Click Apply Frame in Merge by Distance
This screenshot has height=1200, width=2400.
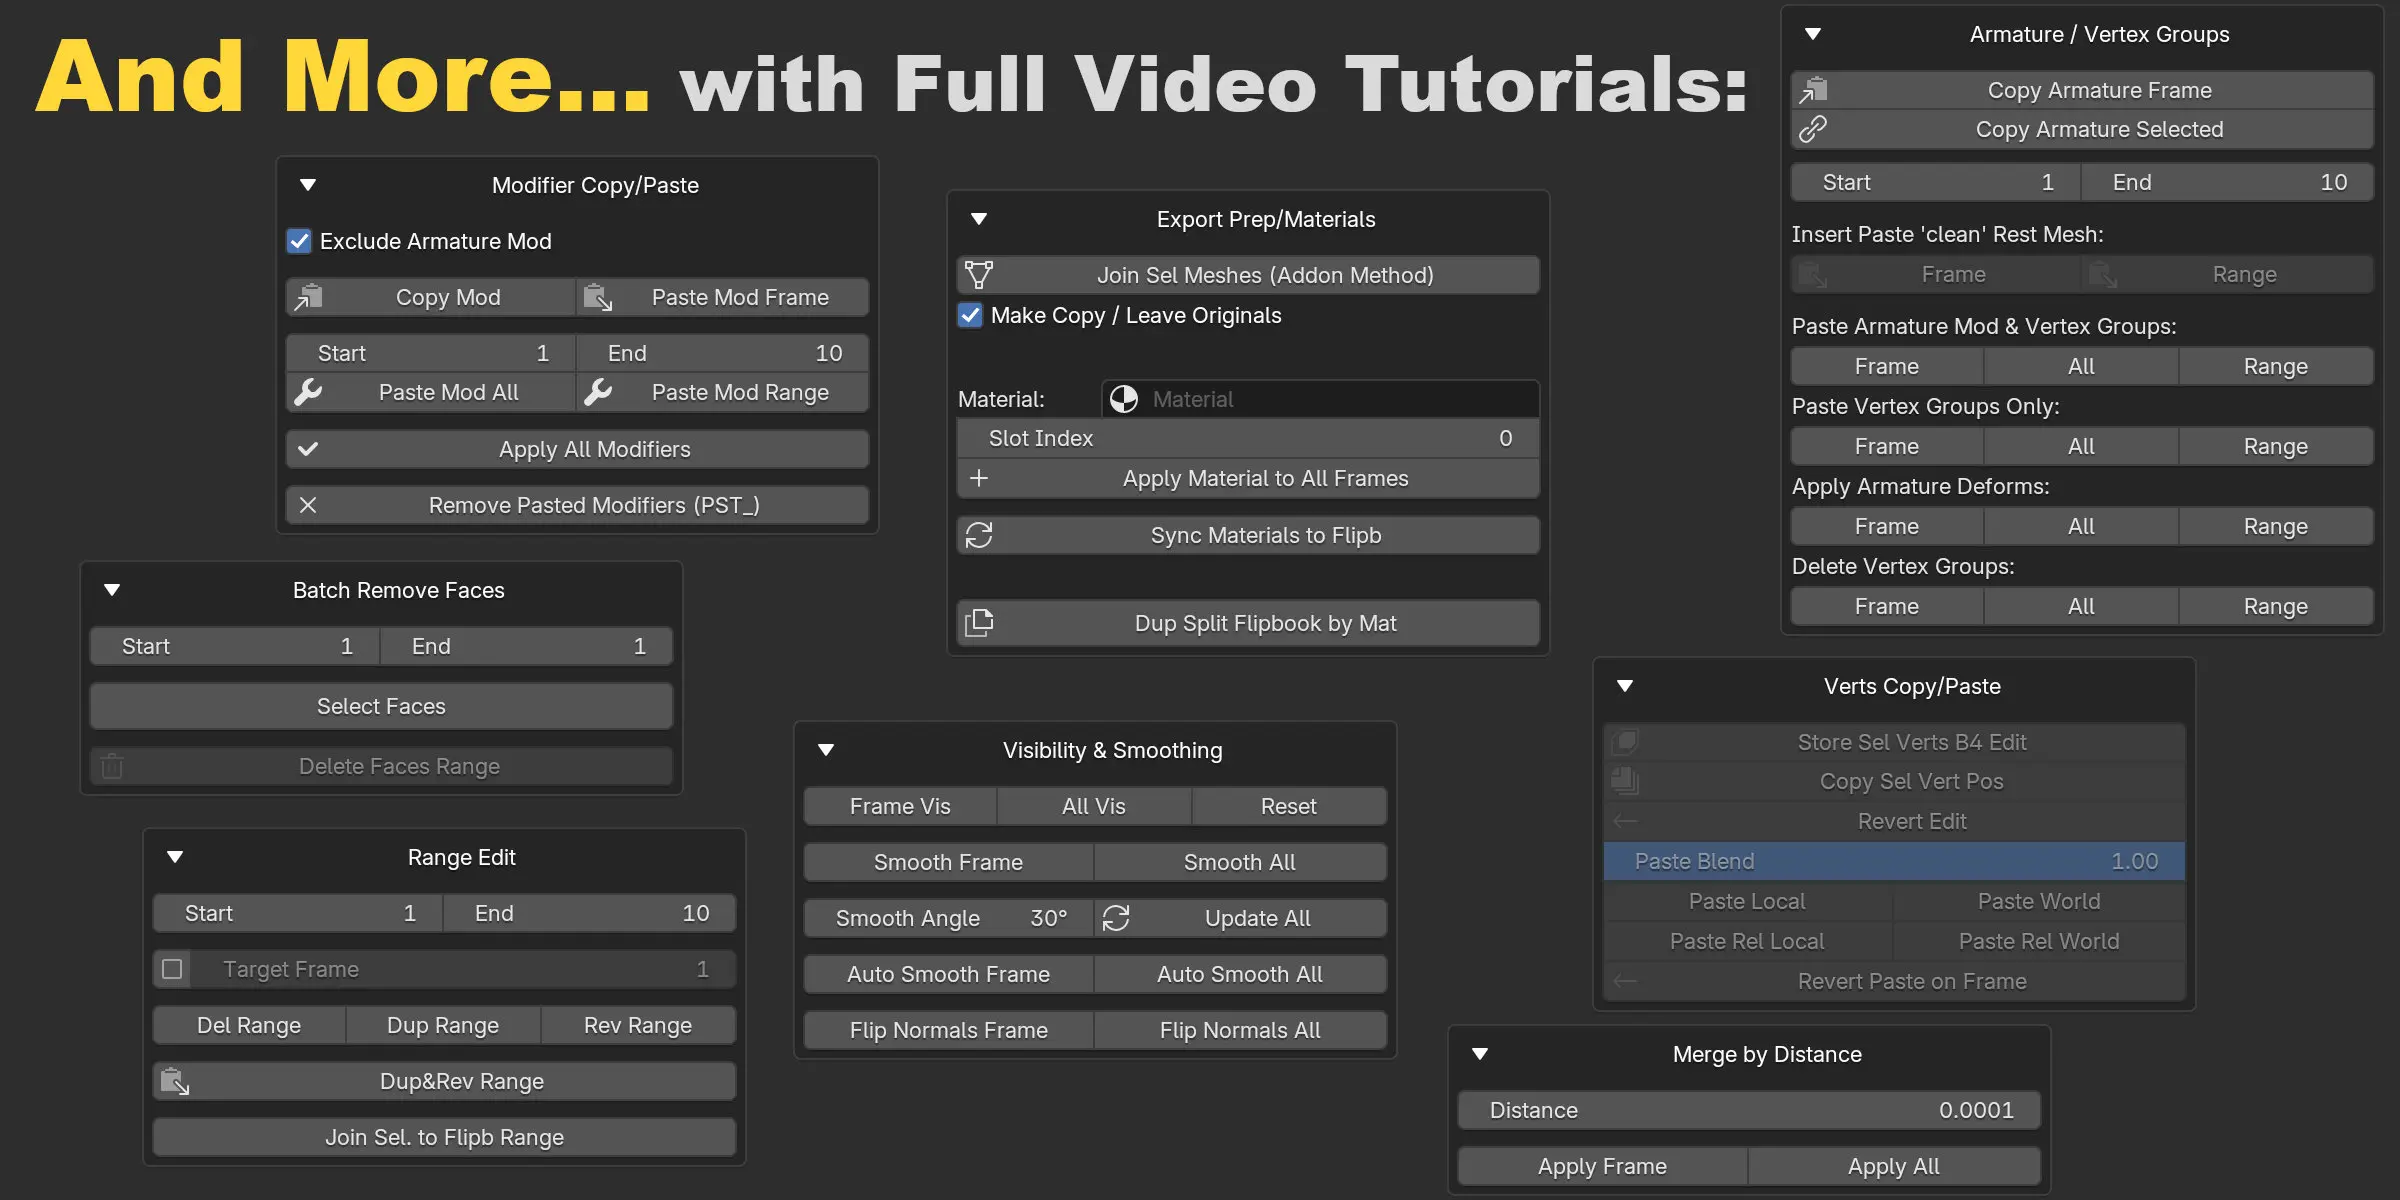[x=1602, y=1166]
